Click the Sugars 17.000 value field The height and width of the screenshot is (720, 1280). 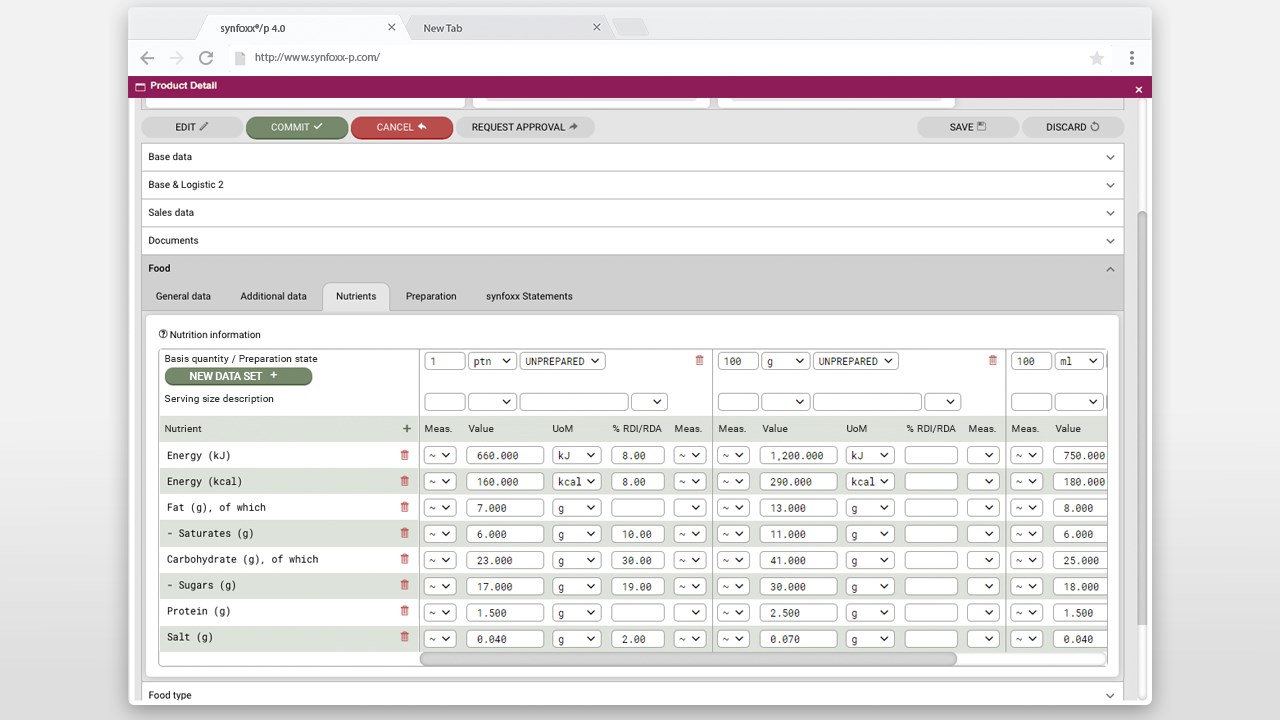(x=505, y=585)
